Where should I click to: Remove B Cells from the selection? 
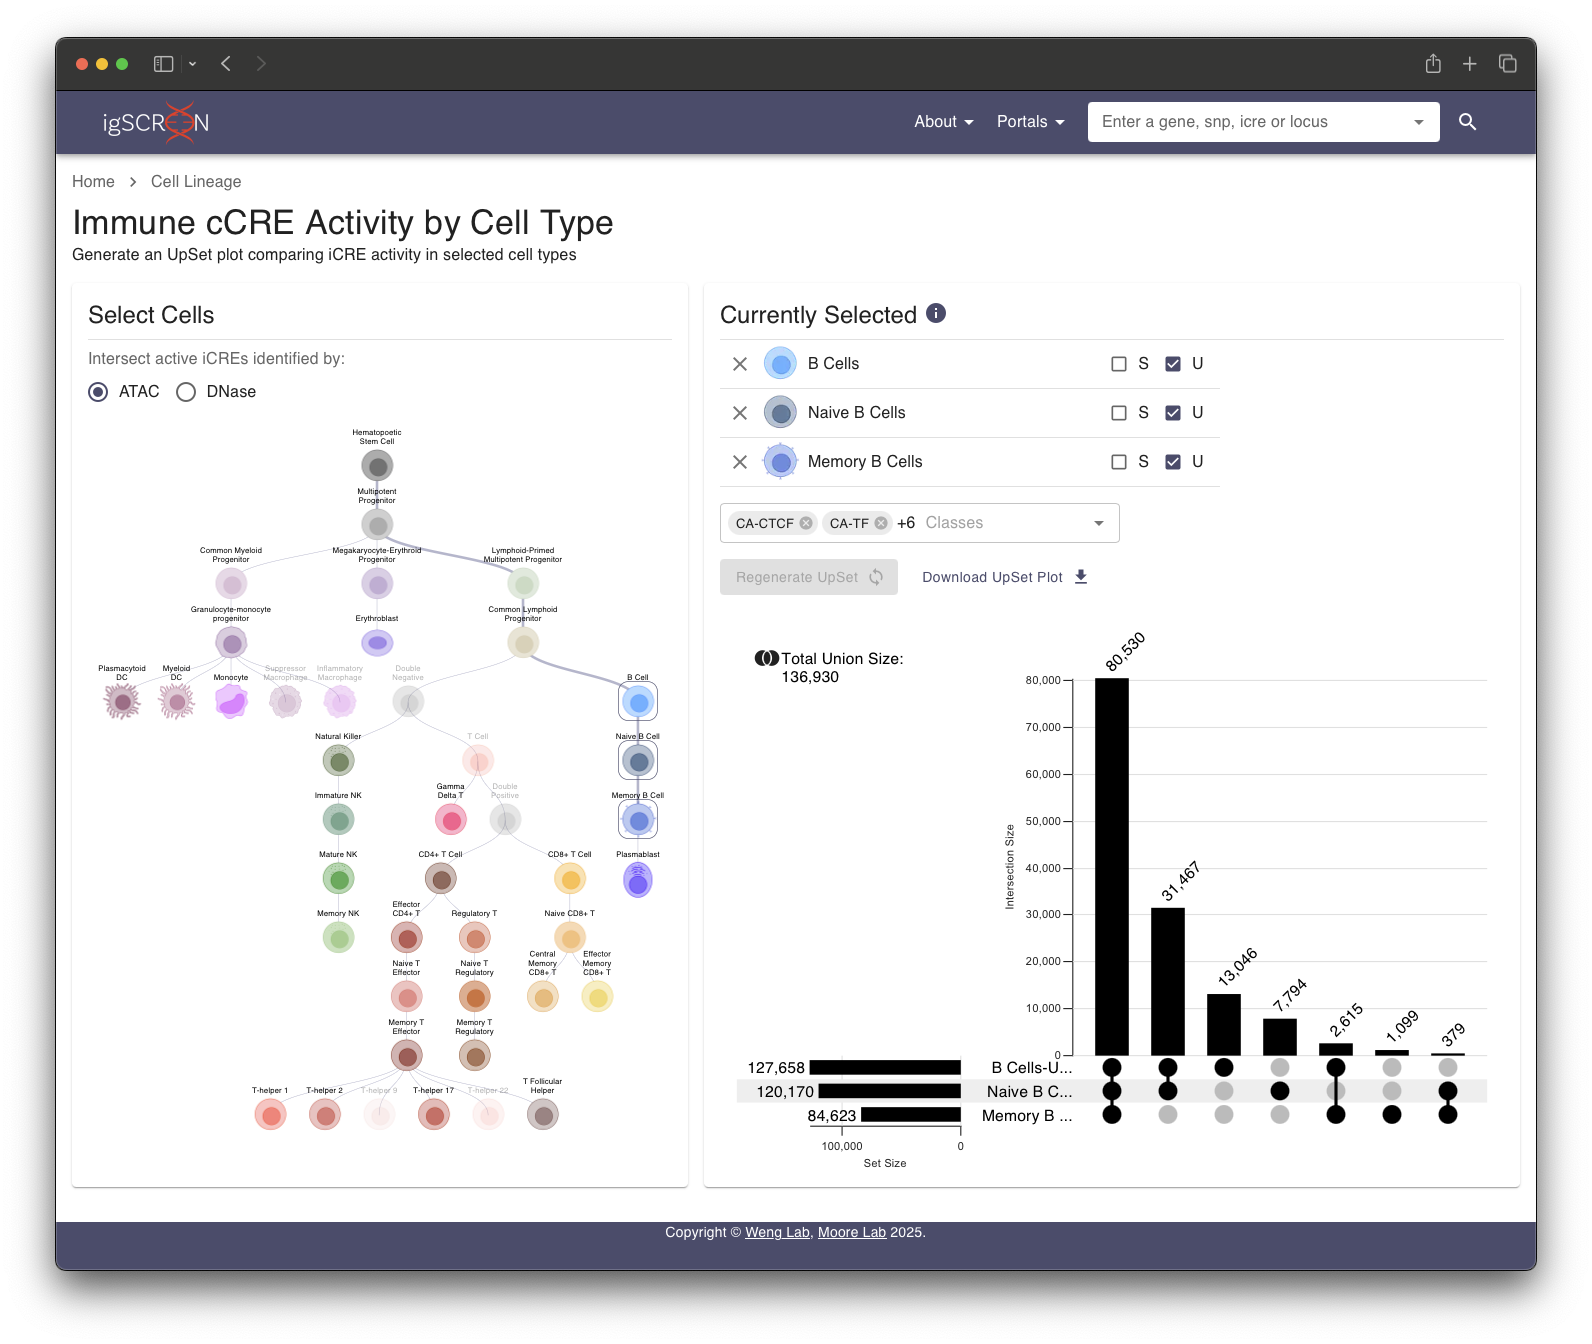click(740, 364)
